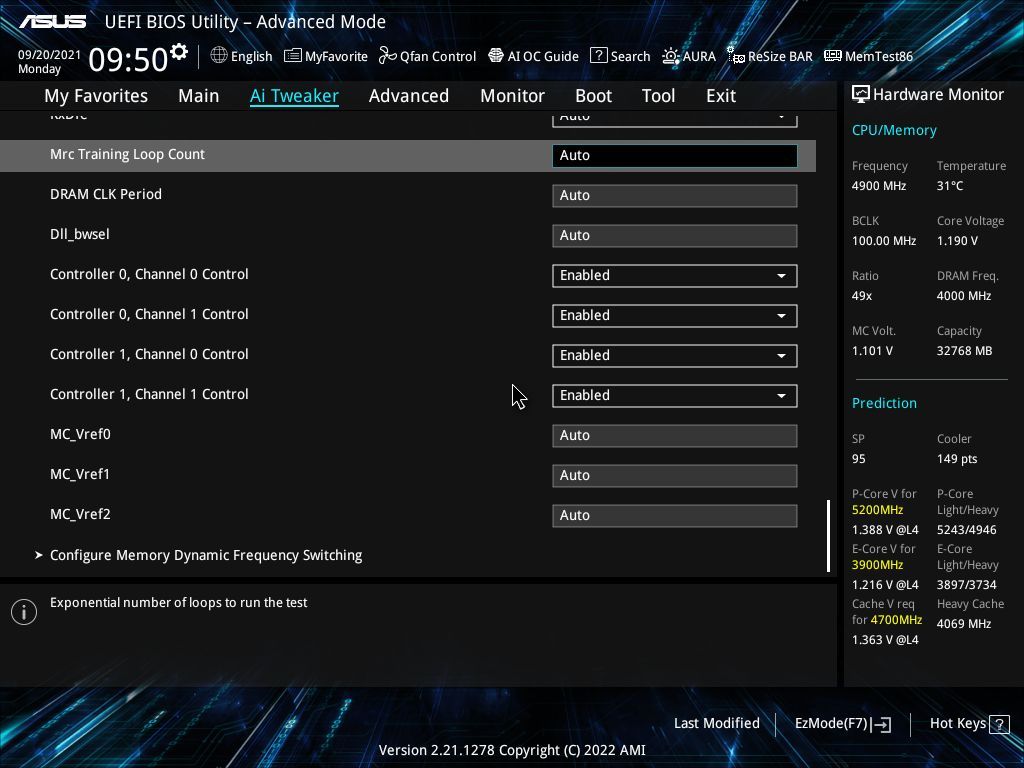
Task: Switch to the Main tab
Action: [x=199, y=96]
